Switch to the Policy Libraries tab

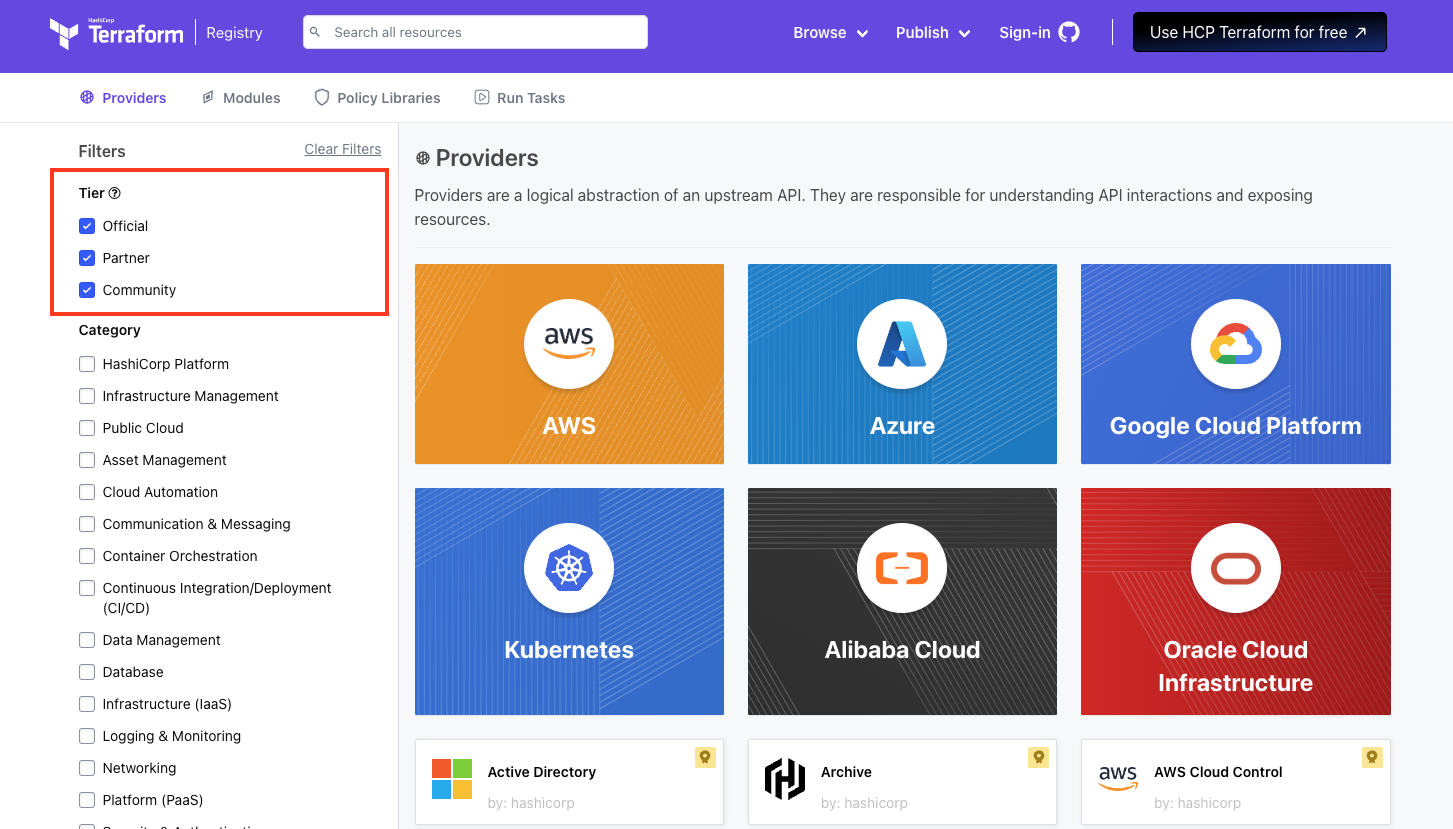point(377,98)
